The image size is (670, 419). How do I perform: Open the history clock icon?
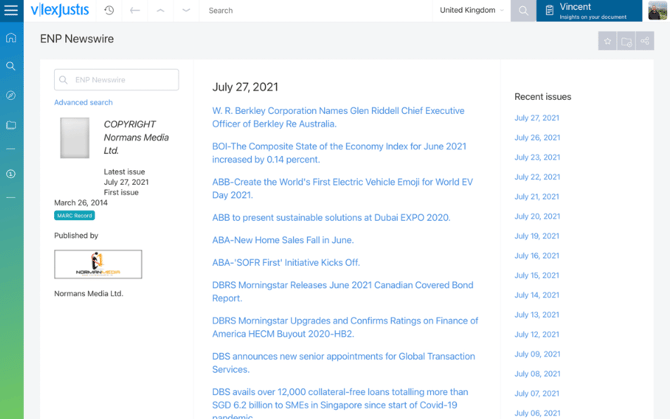pos(109,10)
